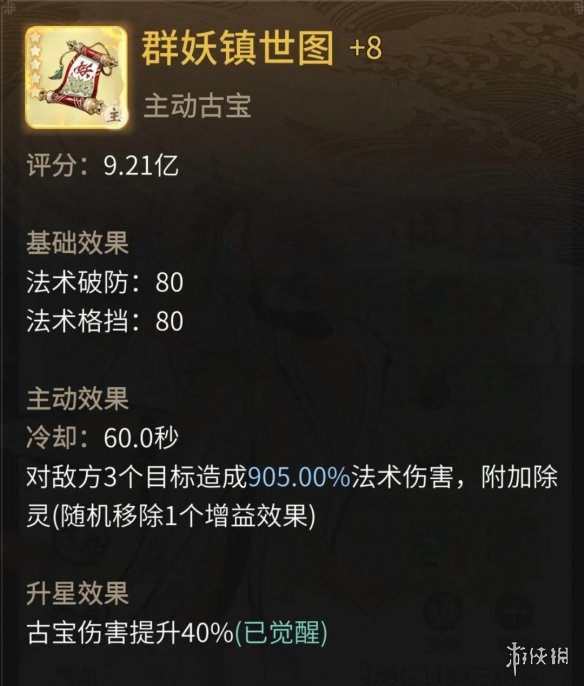Image resolution: width=584 pixels, height=686 pixels.
Task: Click the +8 enhancement level
Action: 366,48
